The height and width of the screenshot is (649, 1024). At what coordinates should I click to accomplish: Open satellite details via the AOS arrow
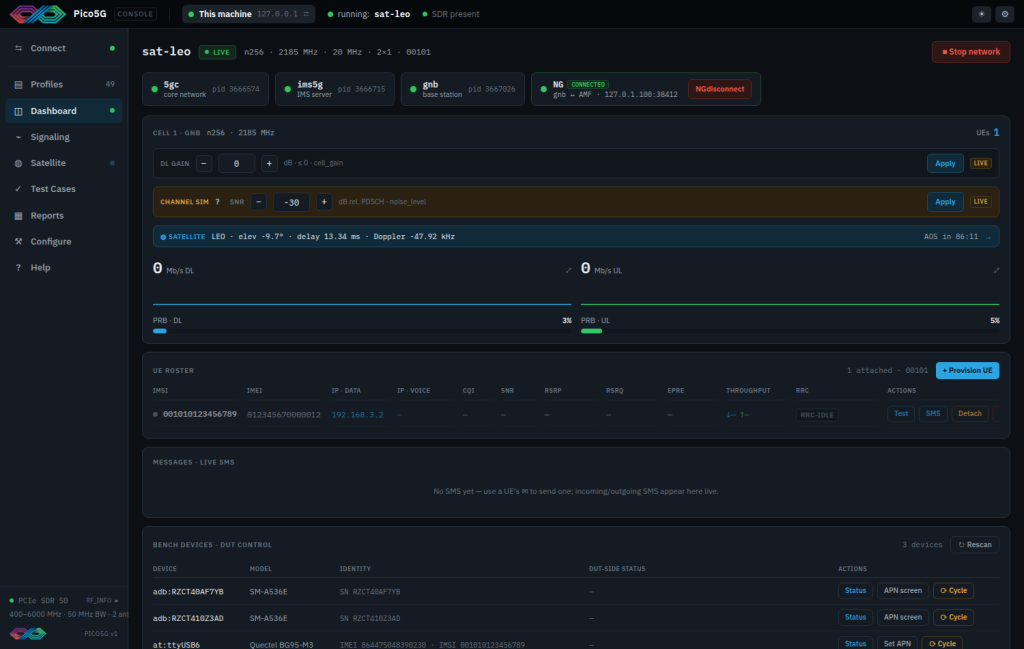[x=988, y=237]
